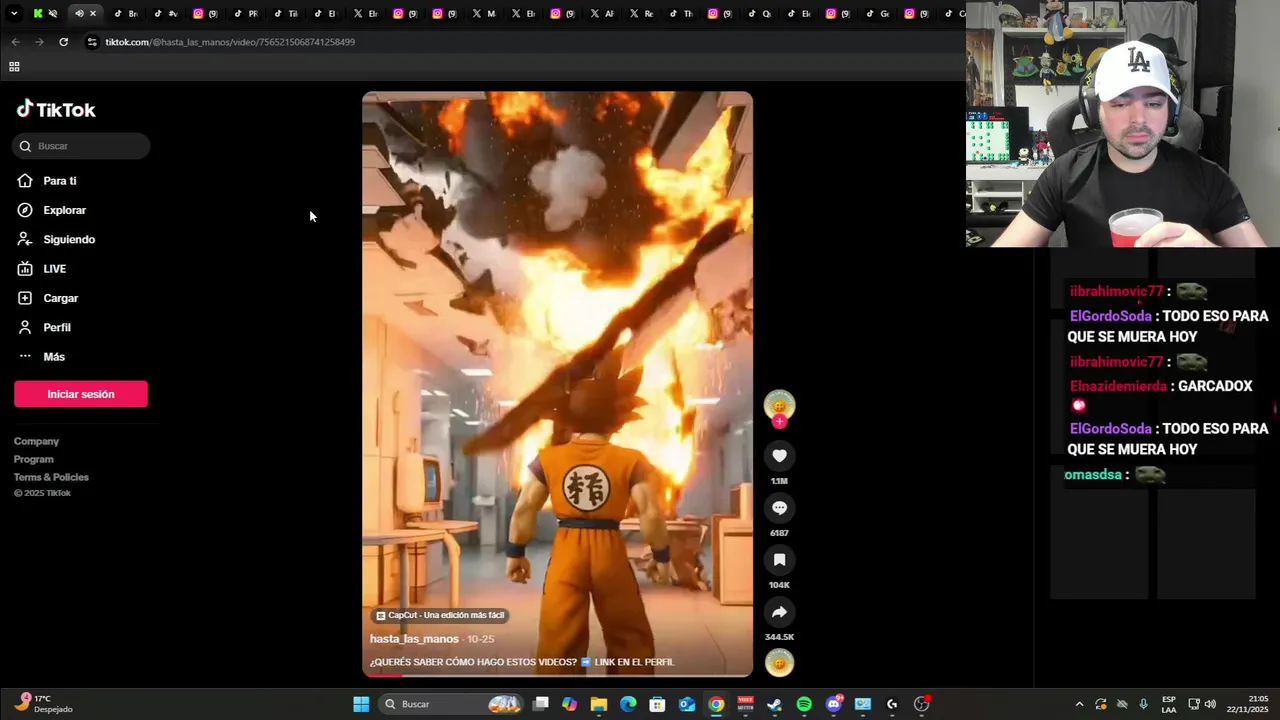Screen dimensions: 1280x720
Task: Reload the page with the refresh icon
Action: 63,42
